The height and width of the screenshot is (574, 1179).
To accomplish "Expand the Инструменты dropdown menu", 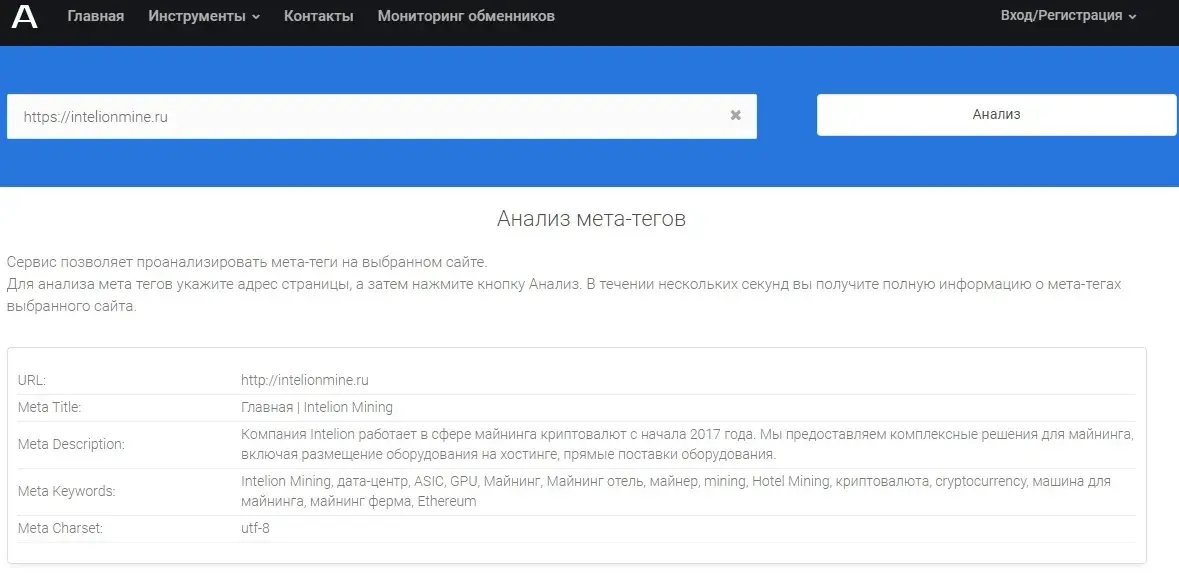I will pos(204,16).
